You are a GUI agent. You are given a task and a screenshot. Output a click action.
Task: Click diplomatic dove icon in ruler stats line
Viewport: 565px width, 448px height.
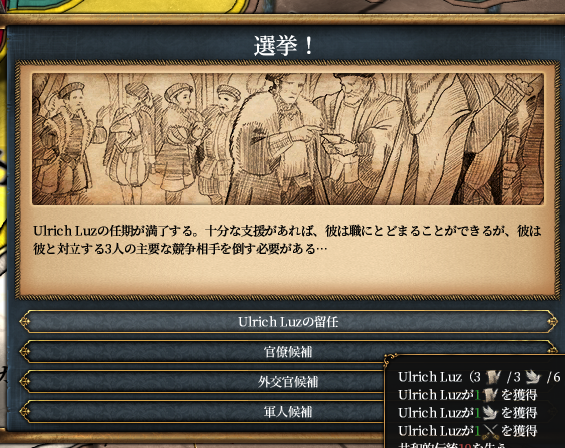point(533,377)
